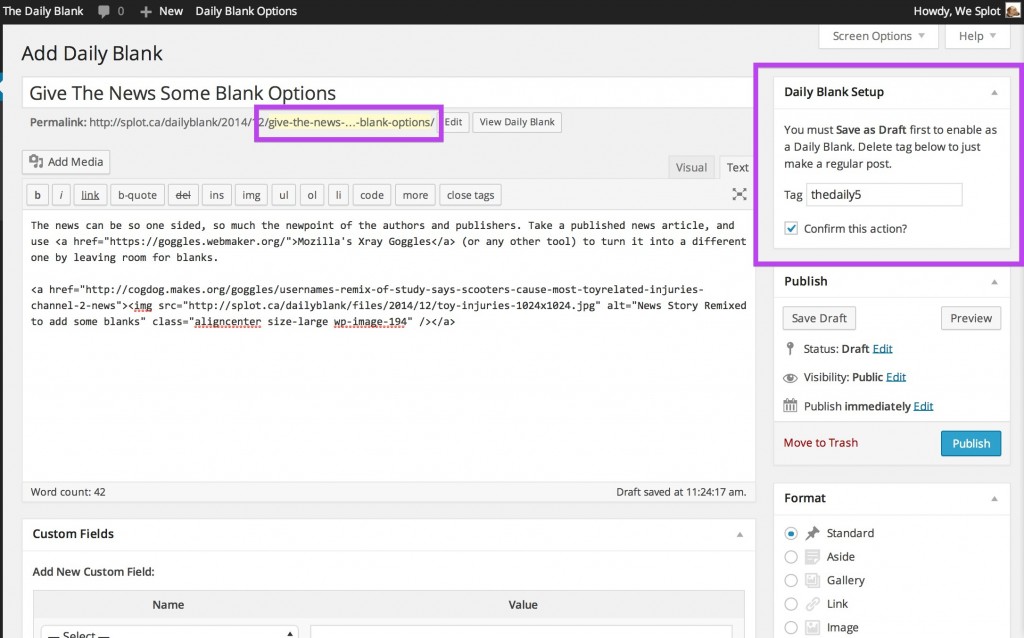Collapse the Custom Fields panel

[x=738, y=534]
